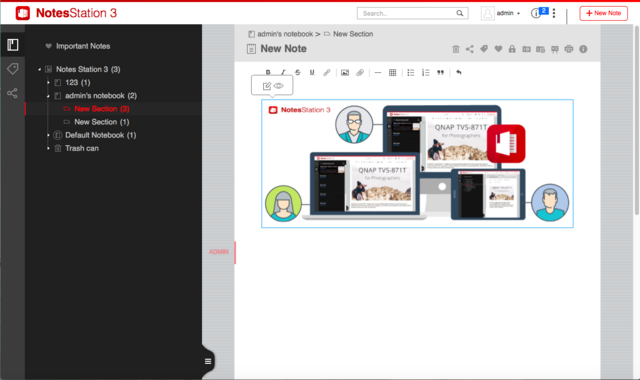Click the NotesStation 3 logo
This screenshot has height=380, width=640.
coord(66,13)
